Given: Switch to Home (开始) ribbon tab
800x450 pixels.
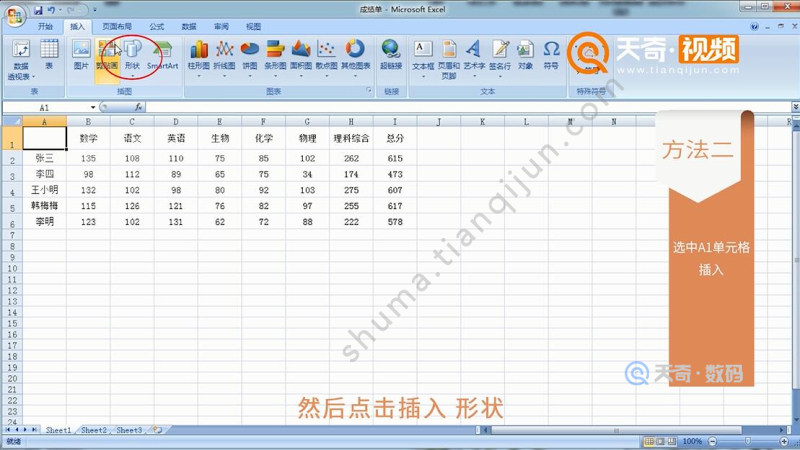Looking at the screenshot, I should 45,27.
